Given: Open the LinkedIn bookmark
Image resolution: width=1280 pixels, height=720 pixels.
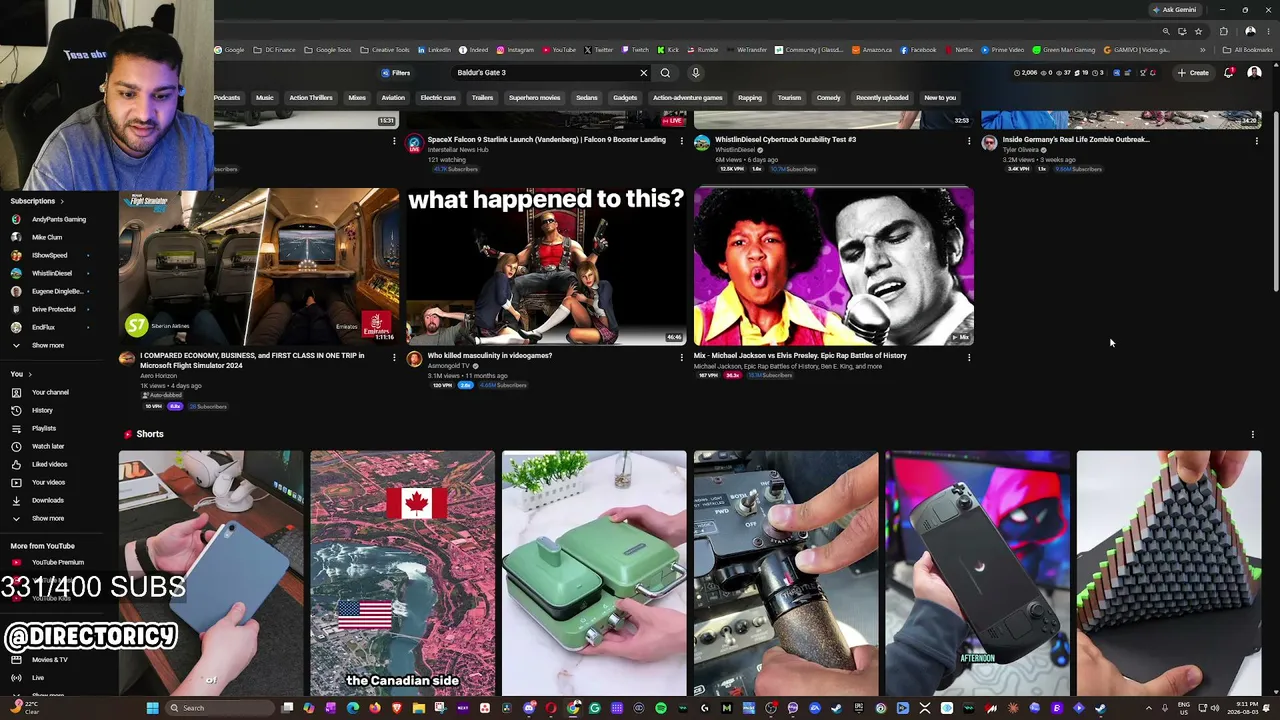Looking at the screenshot, I should point(435,50).
